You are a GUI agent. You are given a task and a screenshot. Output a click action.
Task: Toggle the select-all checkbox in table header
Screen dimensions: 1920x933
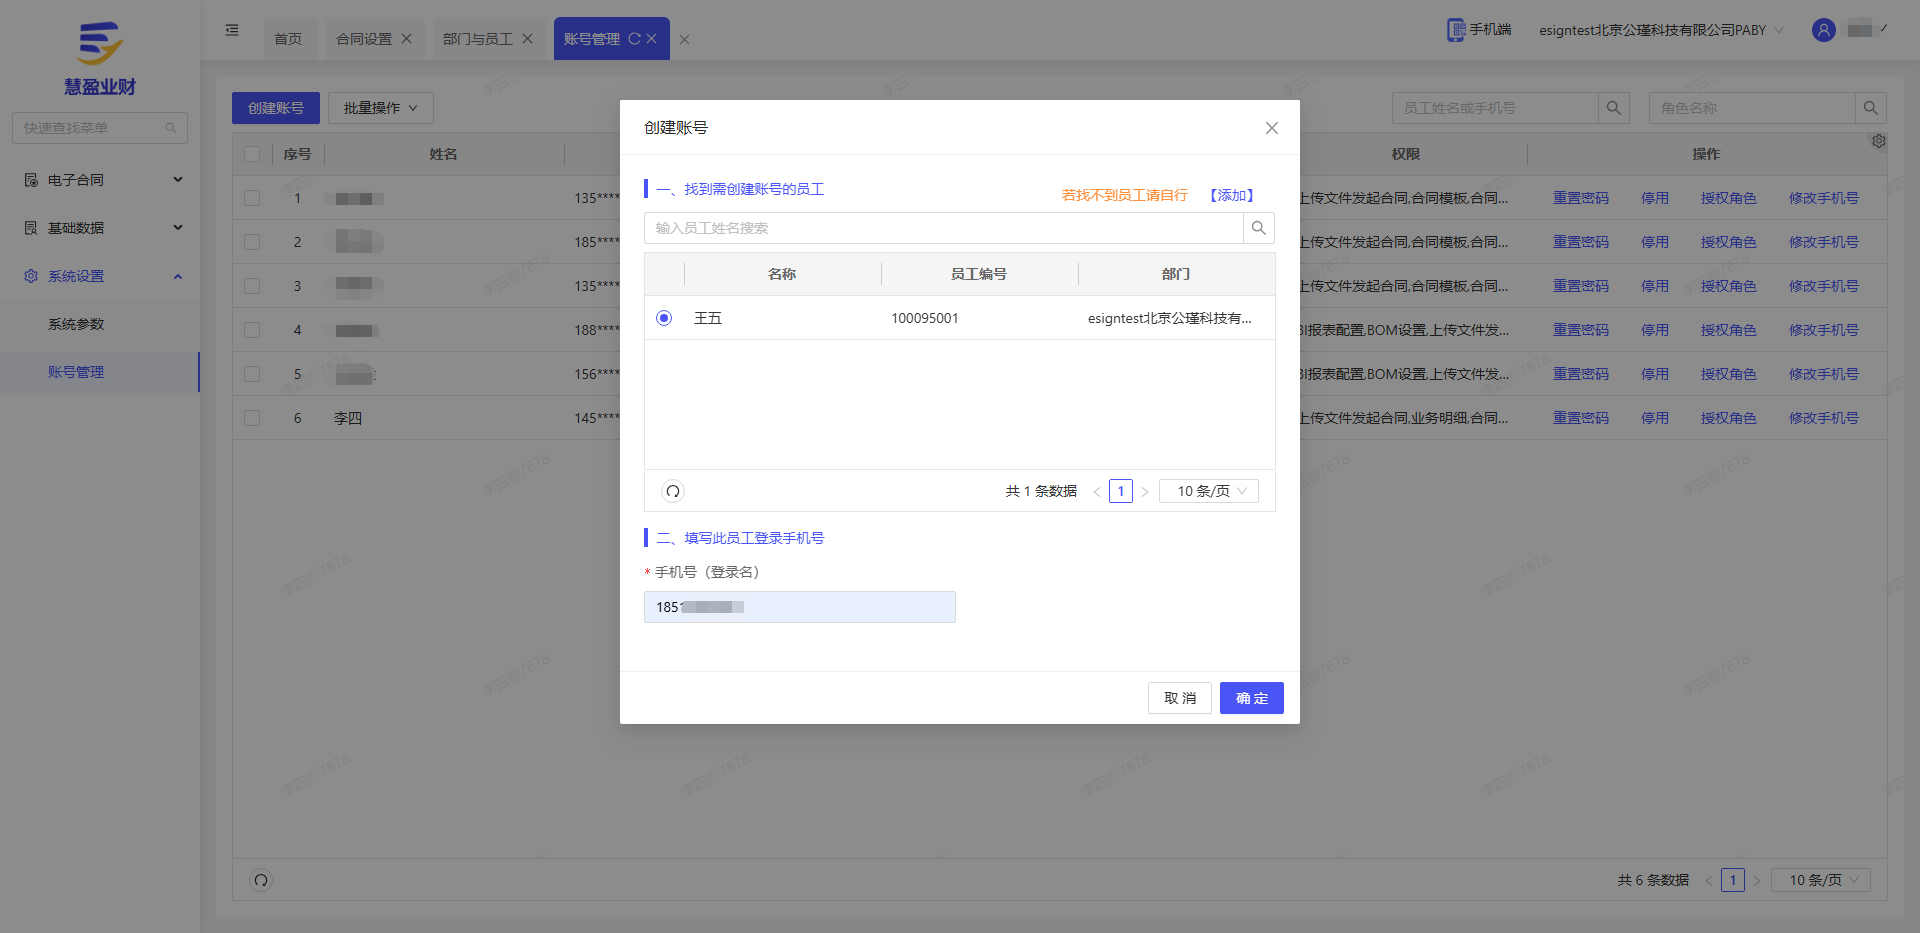[252, 154]
